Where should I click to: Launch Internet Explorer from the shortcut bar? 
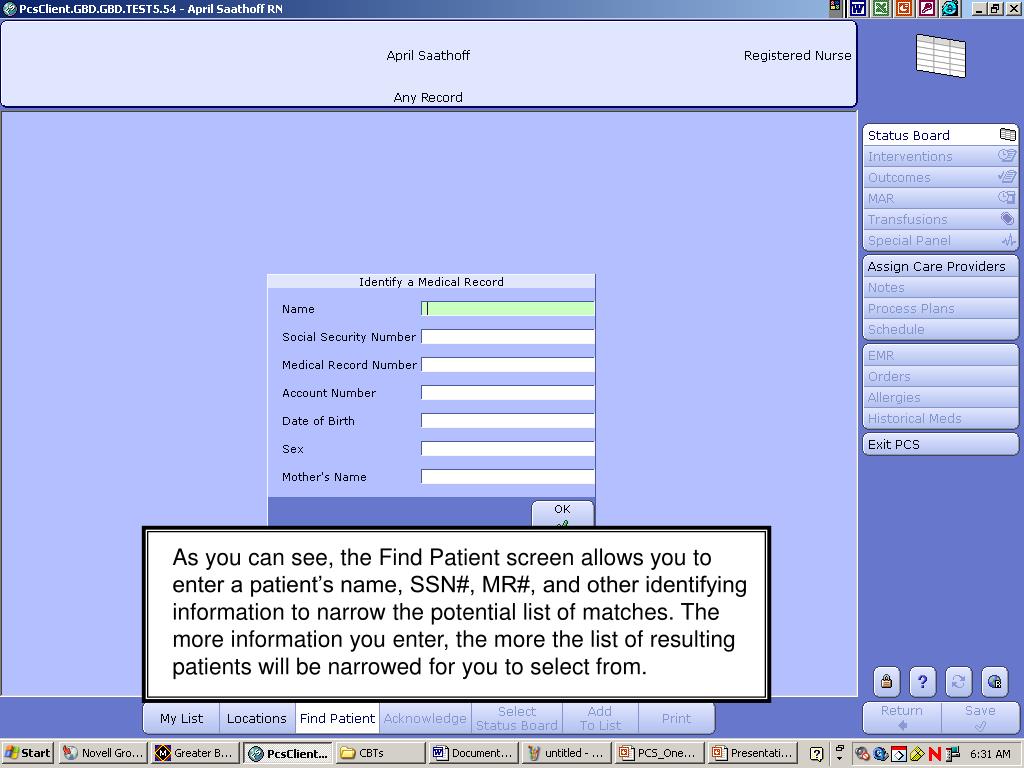950,8
